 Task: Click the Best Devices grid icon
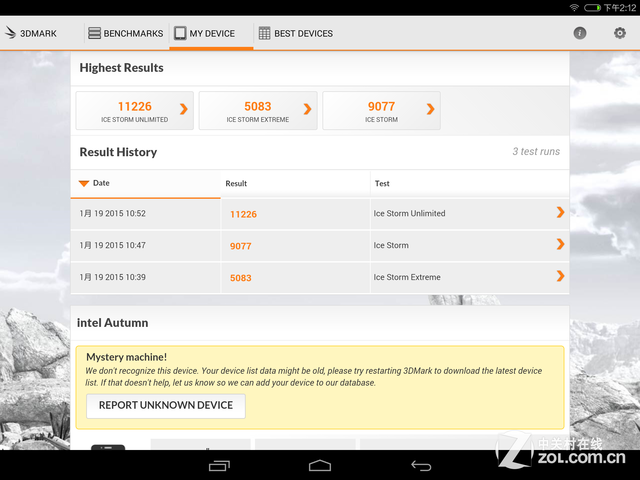coord(264,33)
